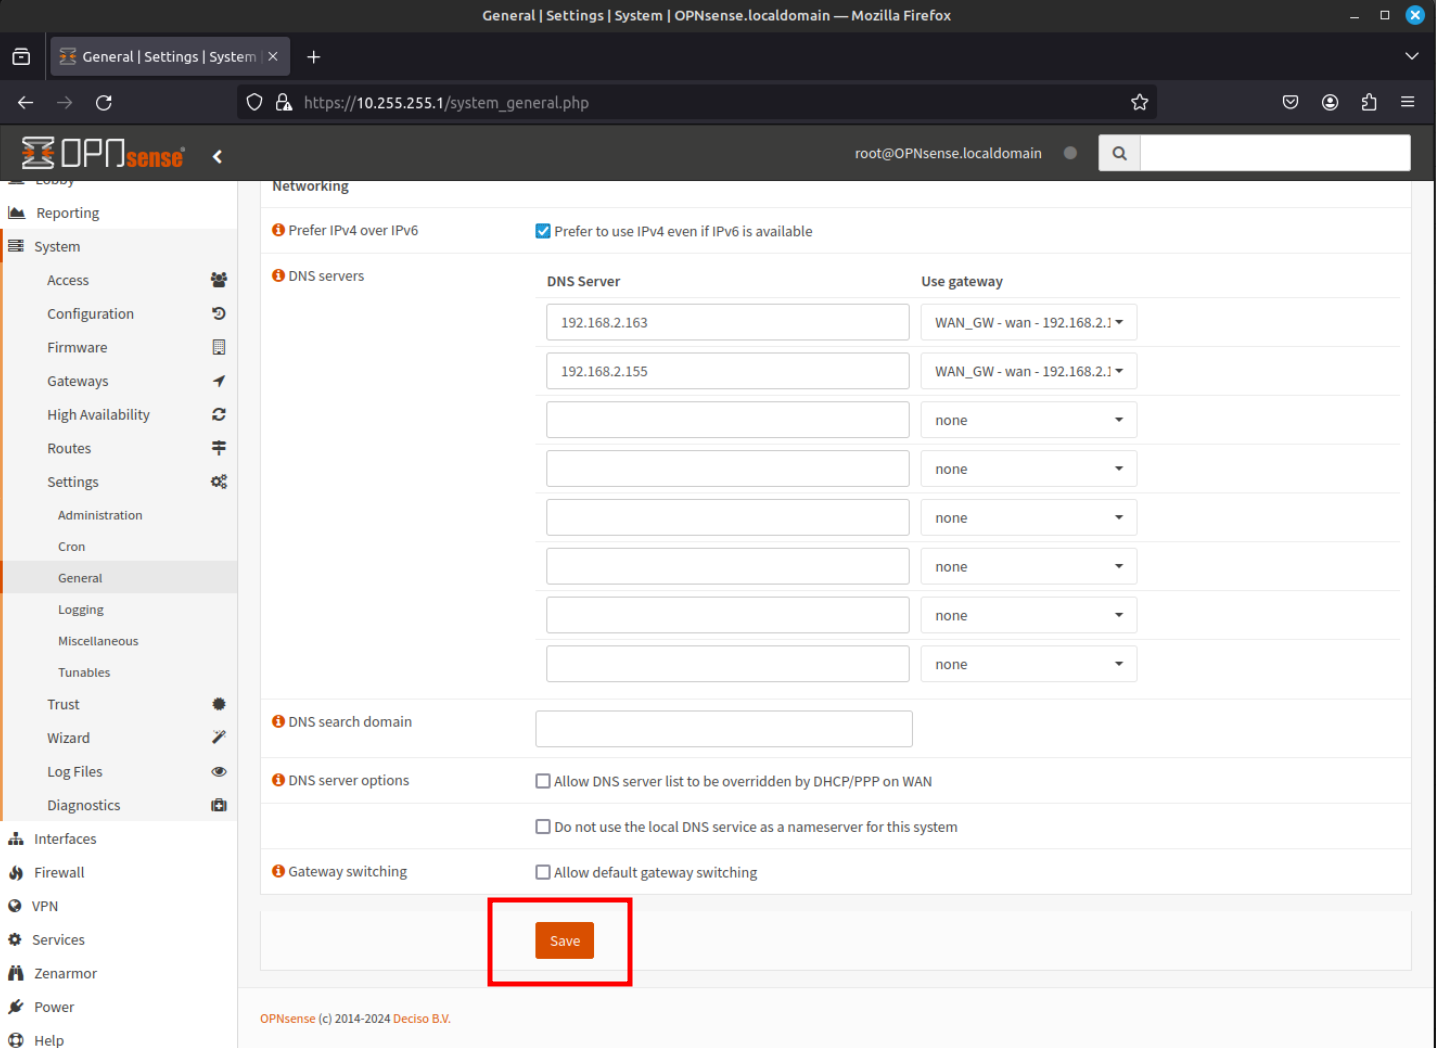Click the Gateways arrow icon
This screenshot has width=1436, height=1048.
[x=219, y=381]
